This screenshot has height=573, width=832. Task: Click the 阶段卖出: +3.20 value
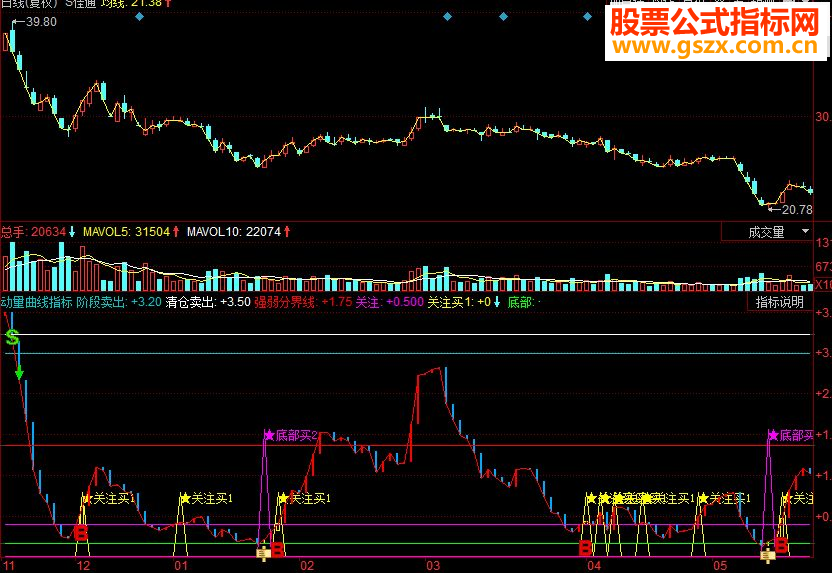tap(119, 302)
